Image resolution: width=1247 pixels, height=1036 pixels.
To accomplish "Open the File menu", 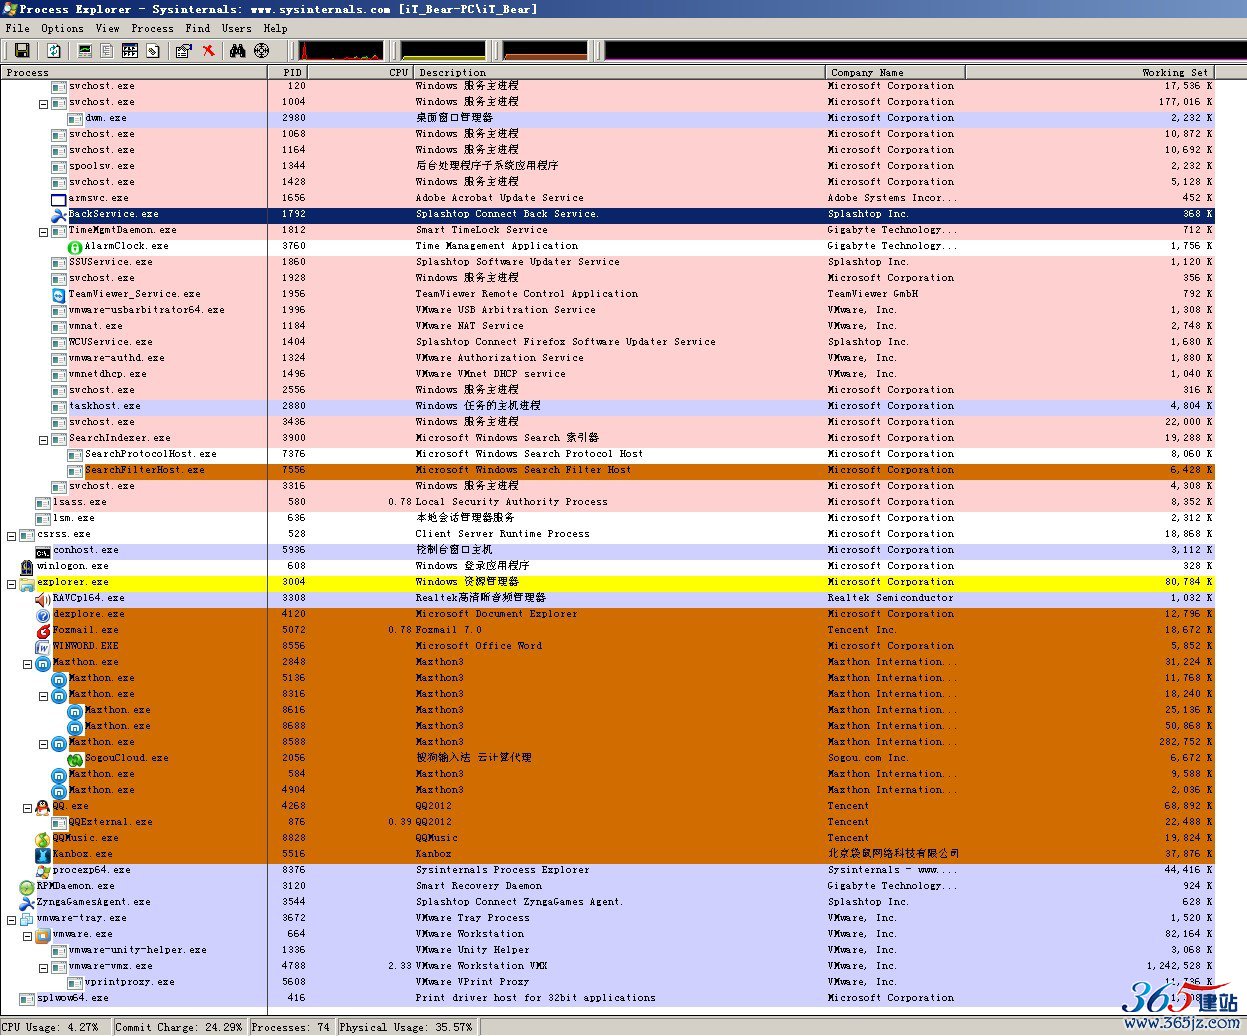I will [x=18, y=28].
